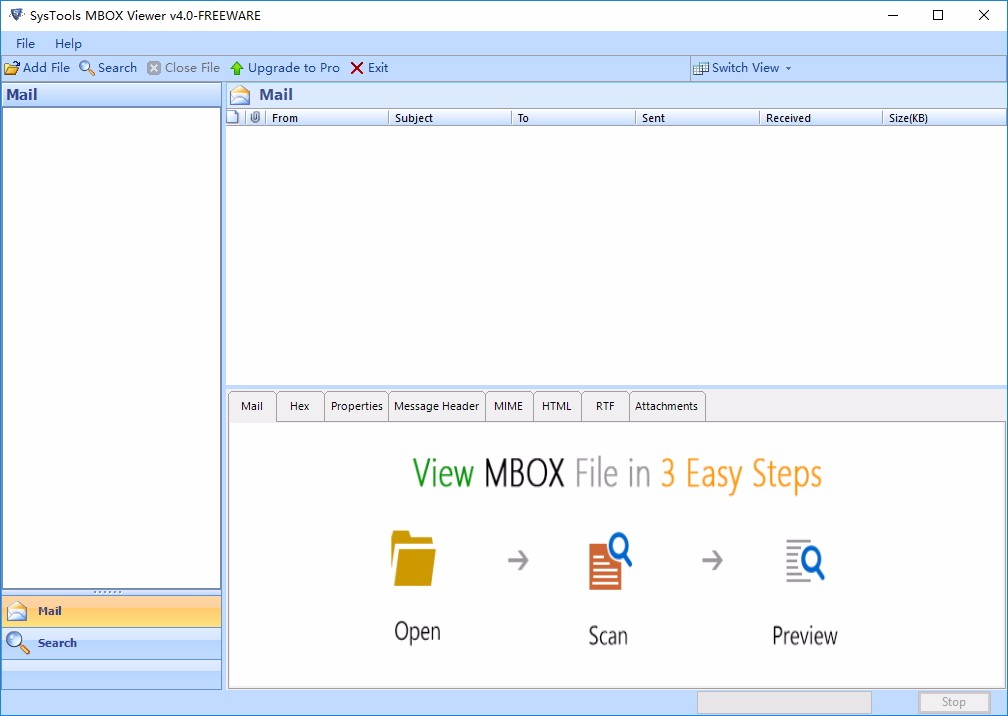Click the Open folder illustration
1008x716 pixels.
pos(413,558)
